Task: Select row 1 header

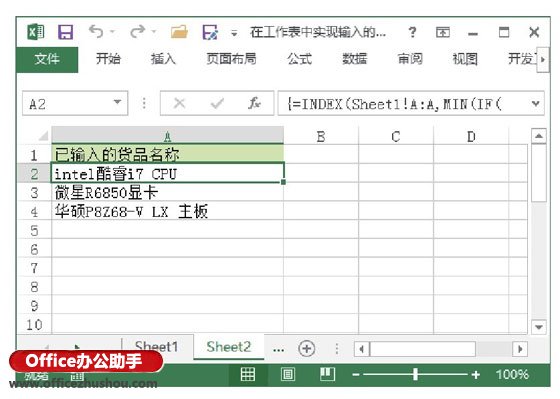Action: tap(34, 155)
